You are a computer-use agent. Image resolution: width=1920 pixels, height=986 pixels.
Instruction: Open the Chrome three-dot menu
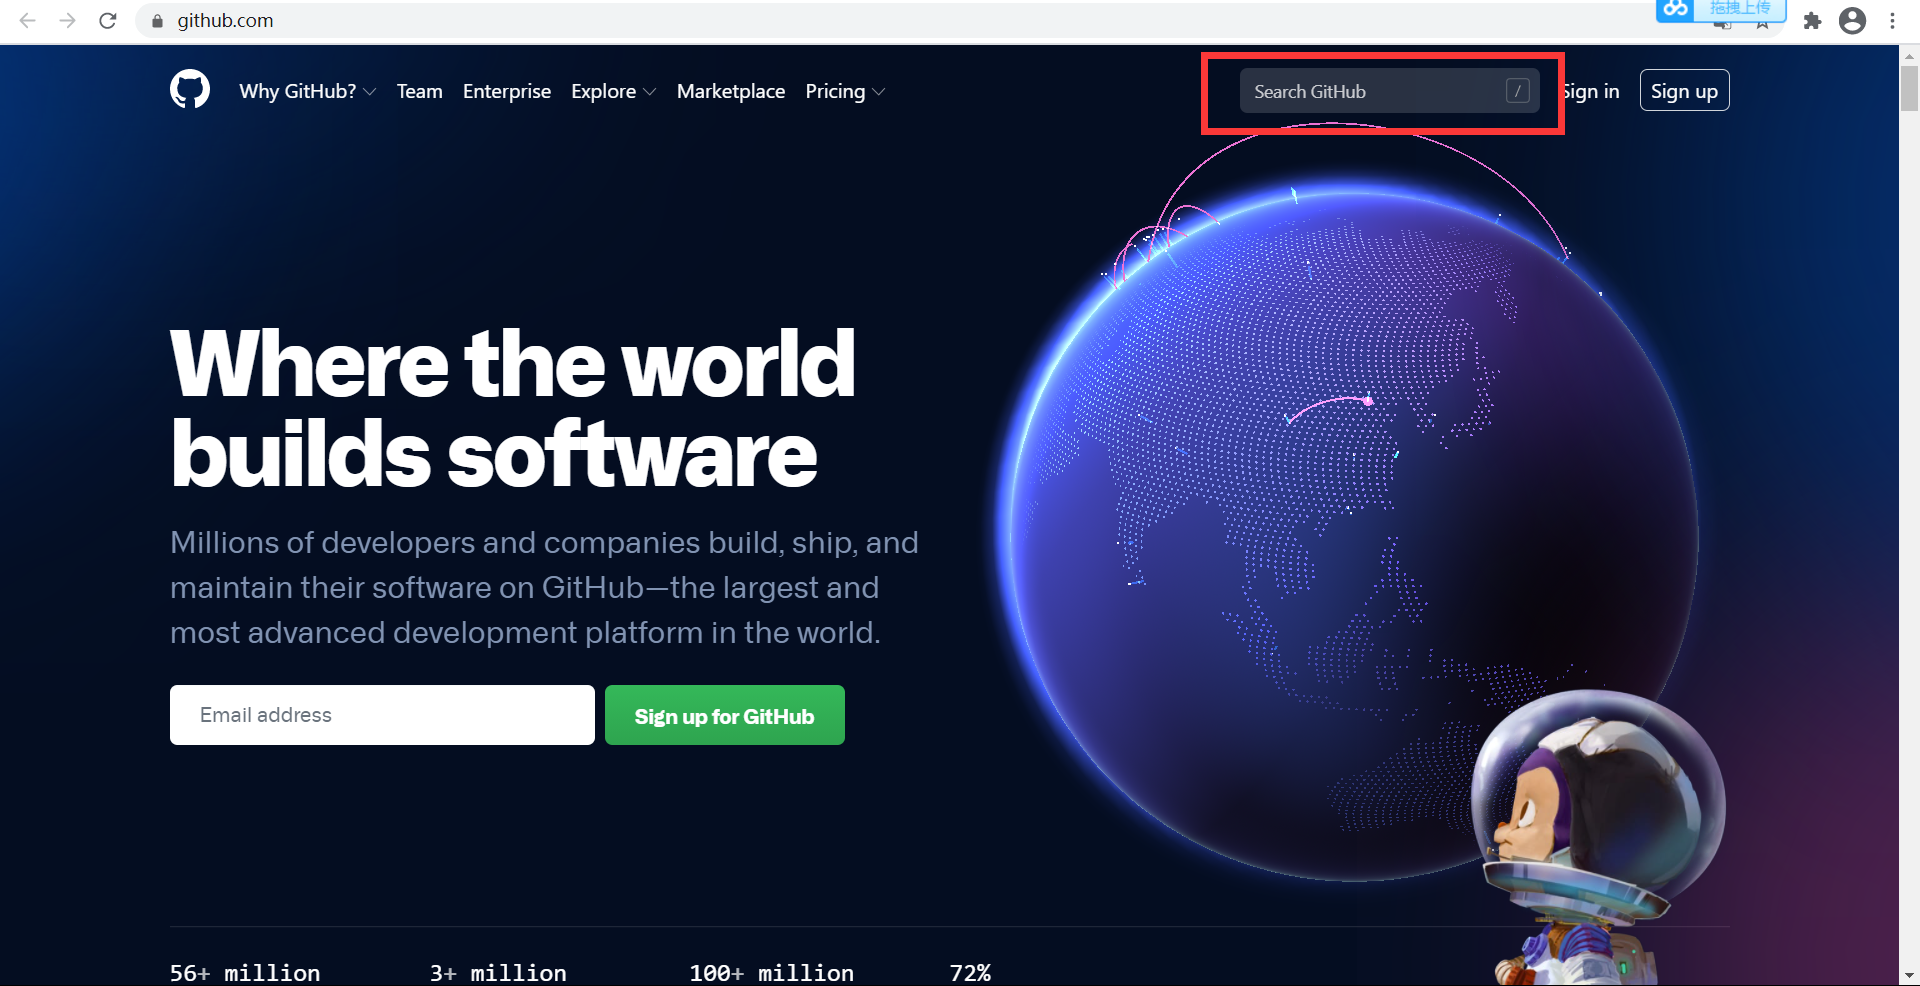pos(1892,21)
